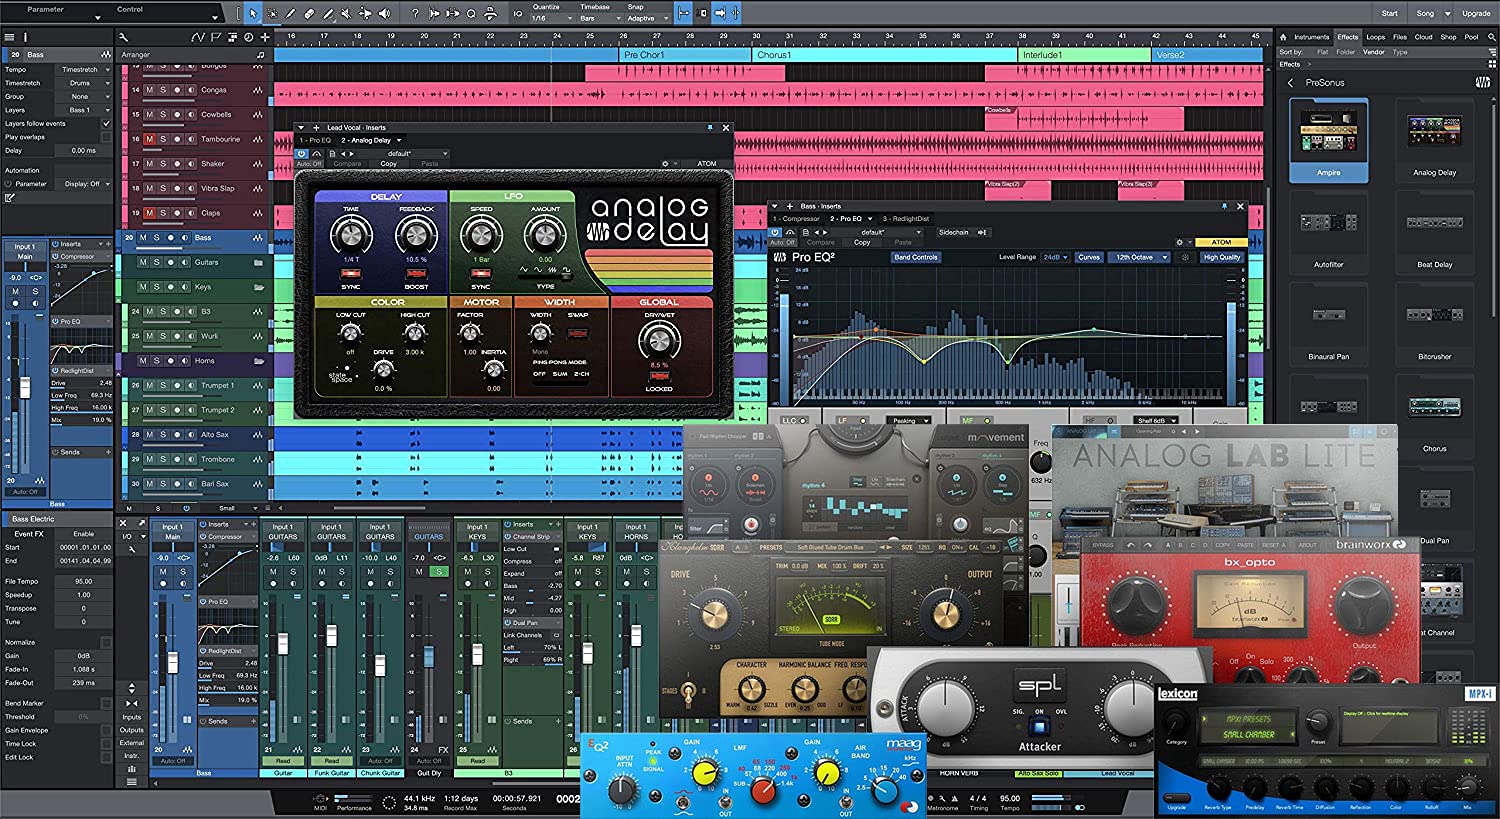Screen dimensions: 1500x819
Task: Open the browser search magnifier
Action: pyautogui.click(x=1491, y=37)
